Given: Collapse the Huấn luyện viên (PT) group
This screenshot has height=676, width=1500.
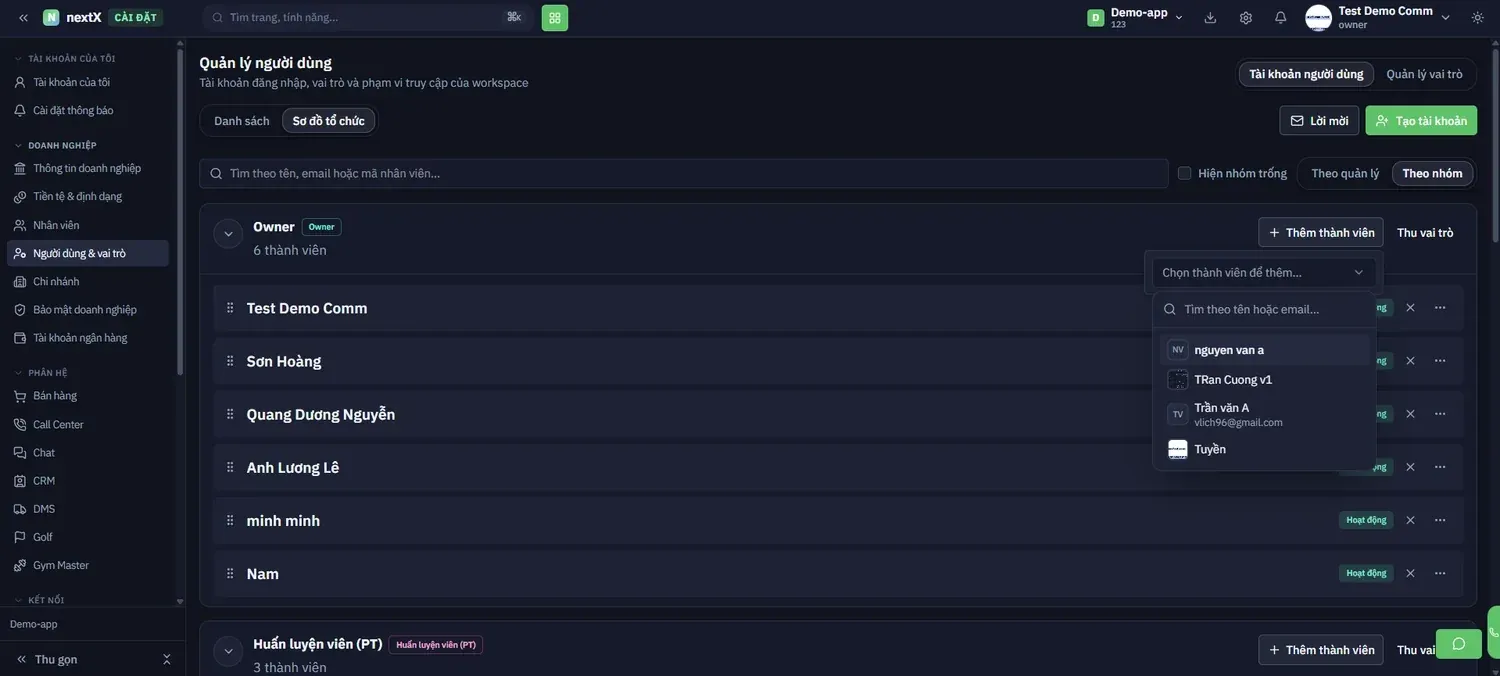Looking at the screenshot, I should 228,651.
